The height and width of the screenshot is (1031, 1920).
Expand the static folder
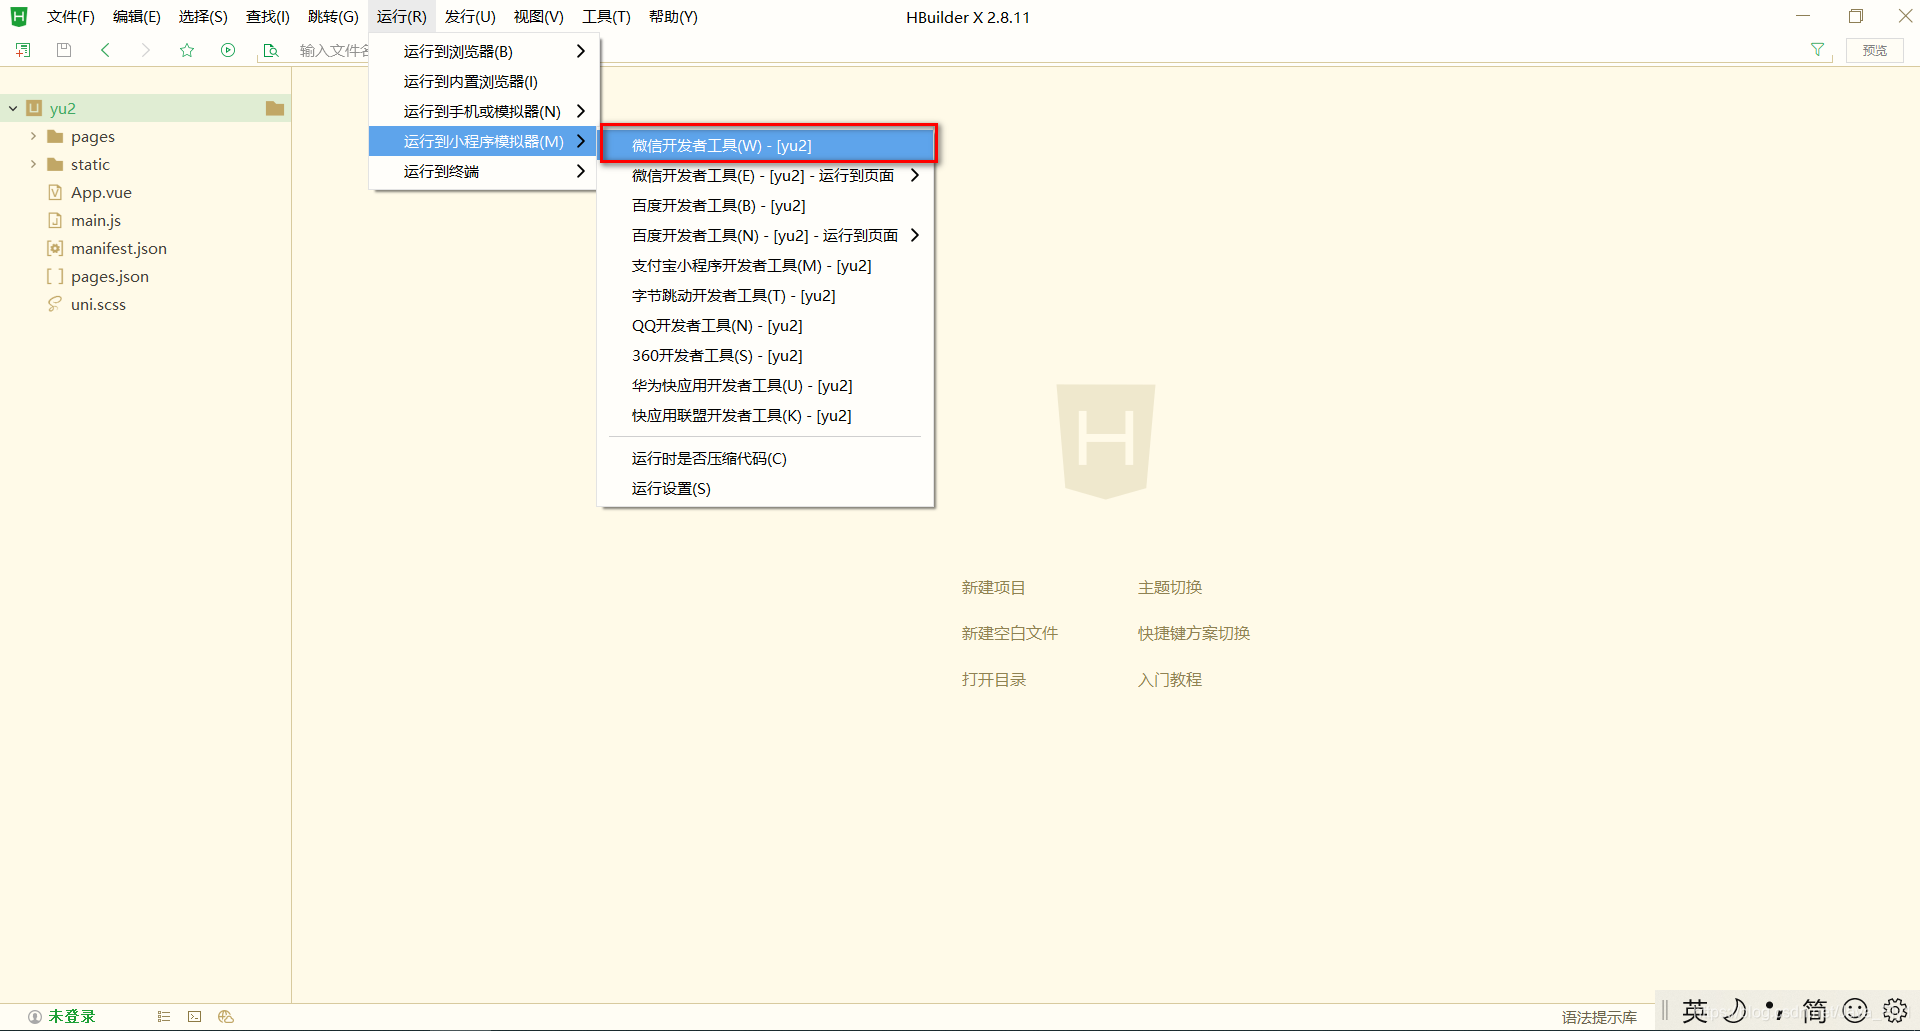coord(33,164)
